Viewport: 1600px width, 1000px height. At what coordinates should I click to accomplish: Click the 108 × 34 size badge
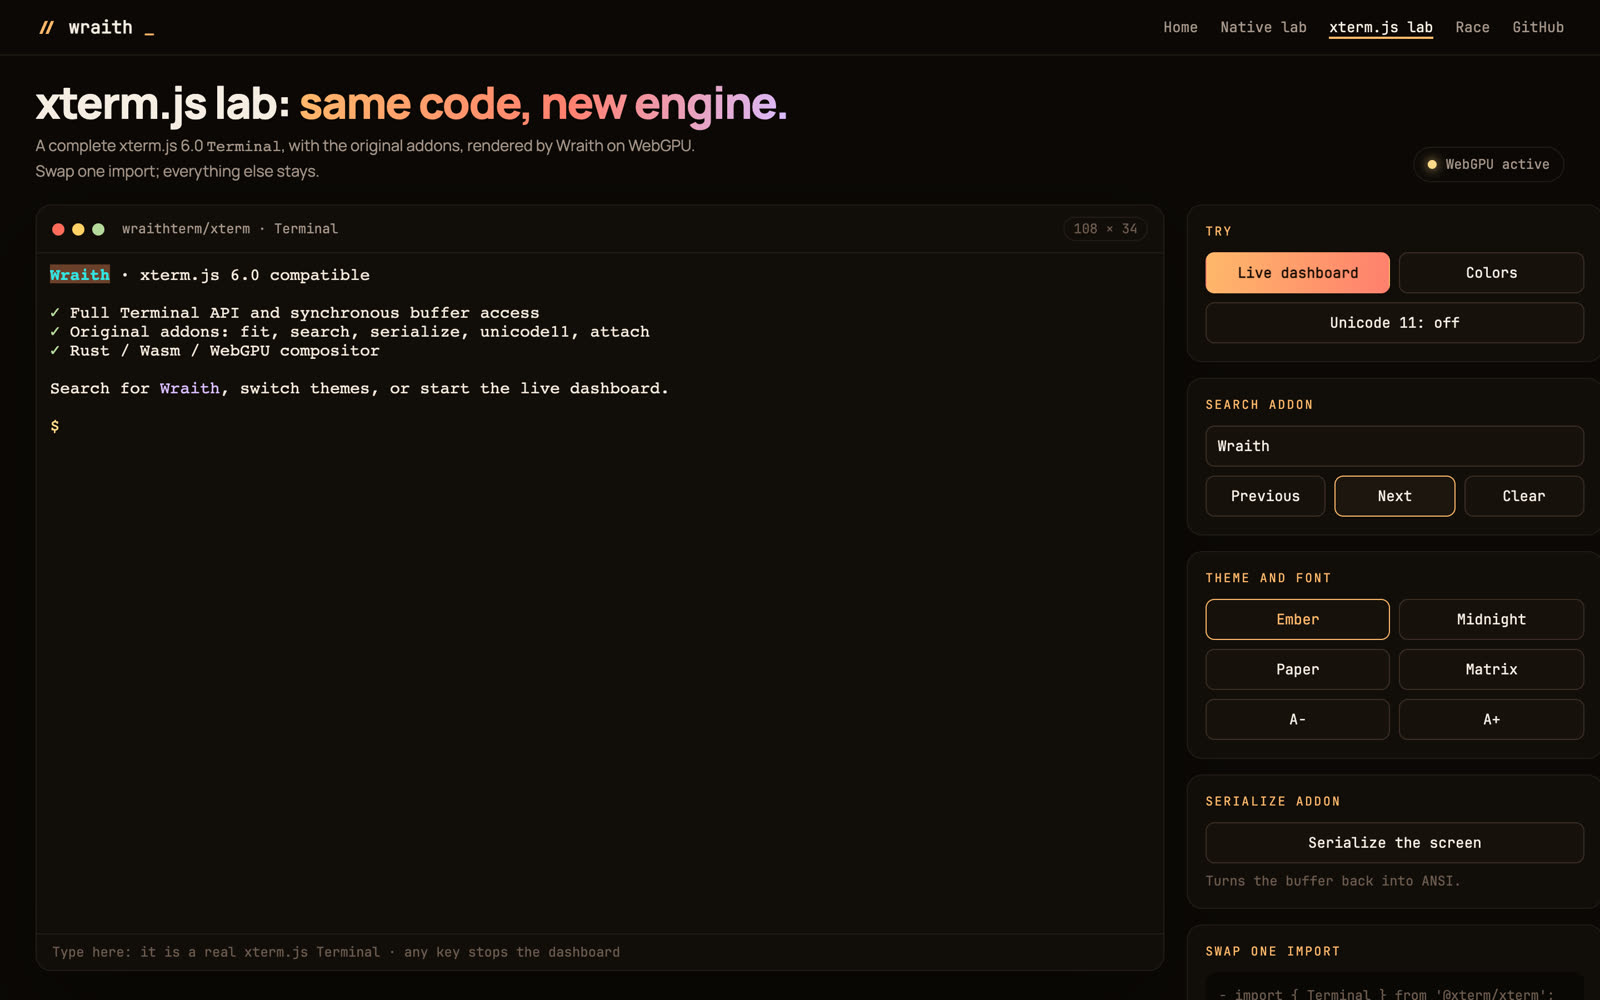pos(1105,229)
